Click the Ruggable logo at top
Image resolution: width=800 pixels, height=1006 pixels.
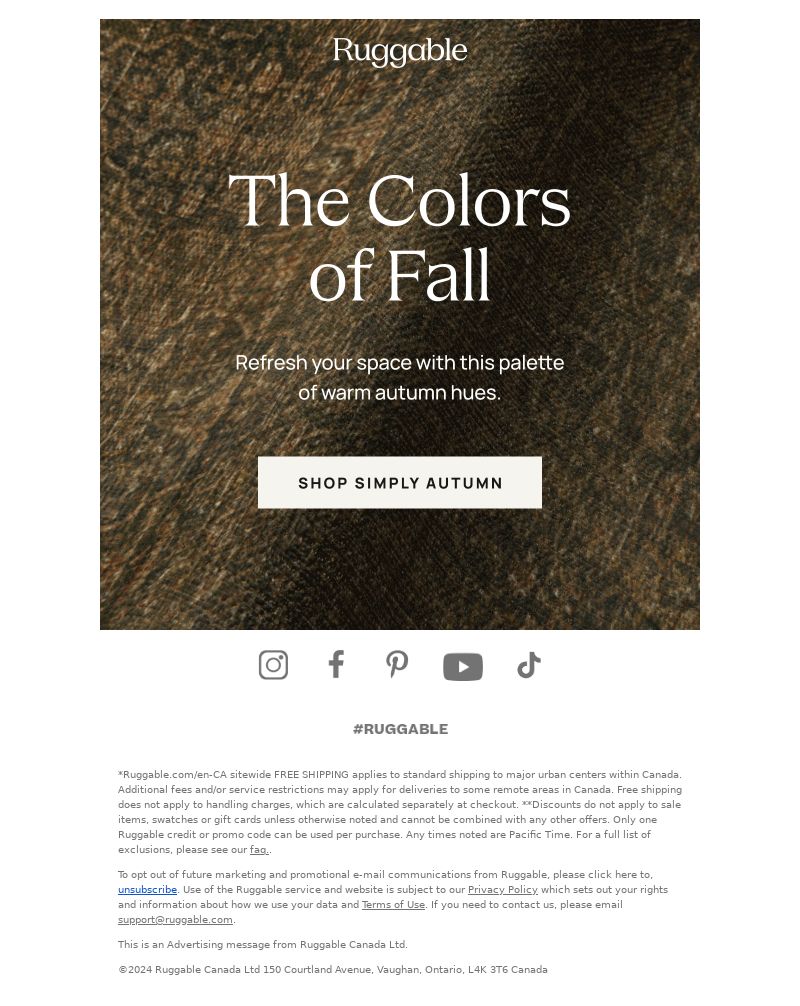(x=400, y=51)
